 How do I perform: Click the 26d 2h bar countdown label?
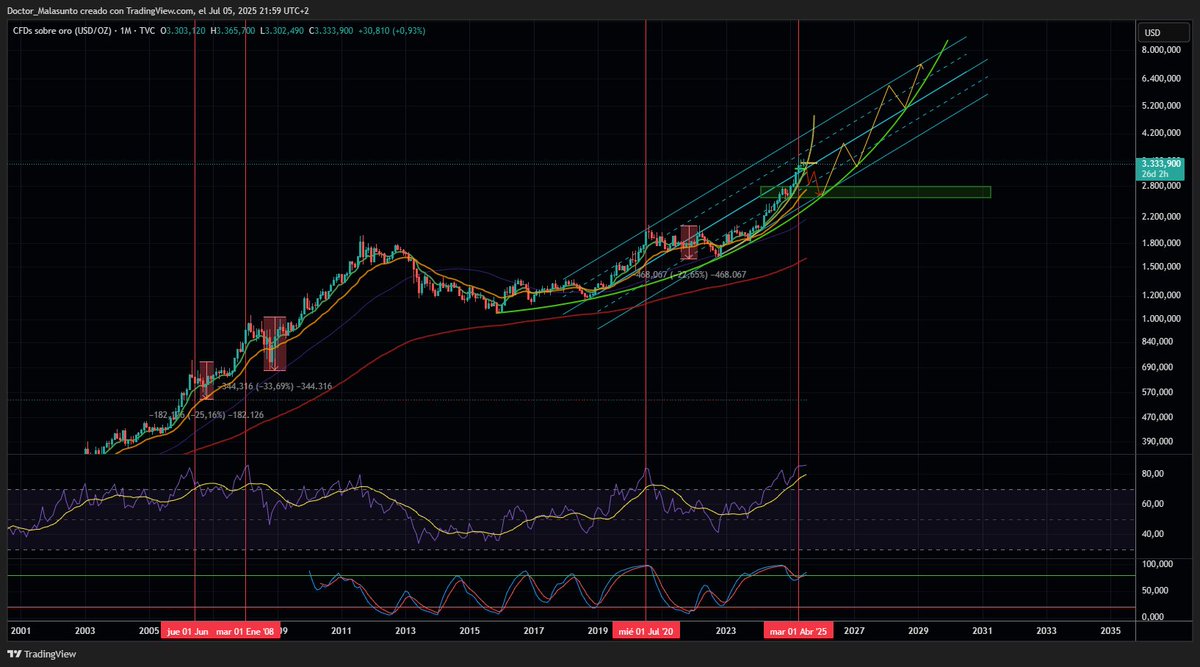pyautogui.click(x=1162, y=173)
